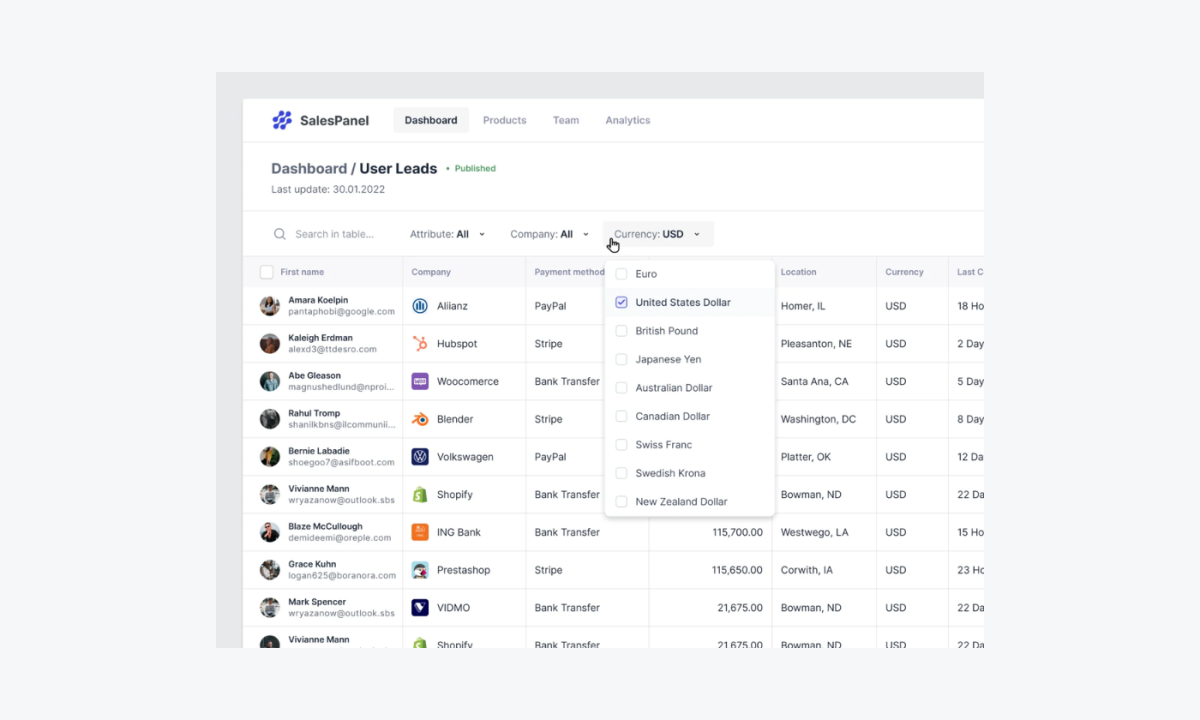The image size is (1200, 720).
Task: Click the WooCommerce company icon
Action: (x=419, y=381)
